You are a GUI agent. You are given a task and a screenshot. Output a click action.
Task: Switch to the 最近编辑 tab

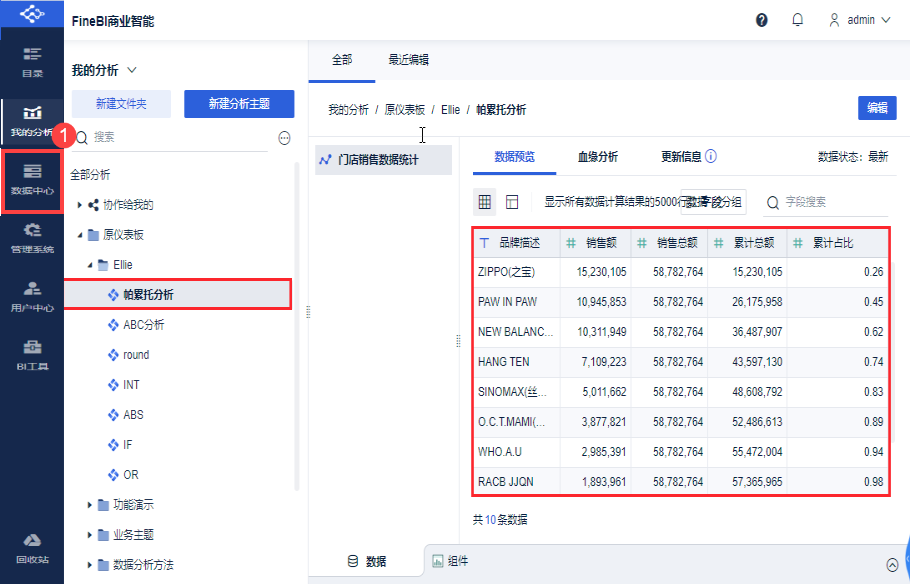(409, 60)
